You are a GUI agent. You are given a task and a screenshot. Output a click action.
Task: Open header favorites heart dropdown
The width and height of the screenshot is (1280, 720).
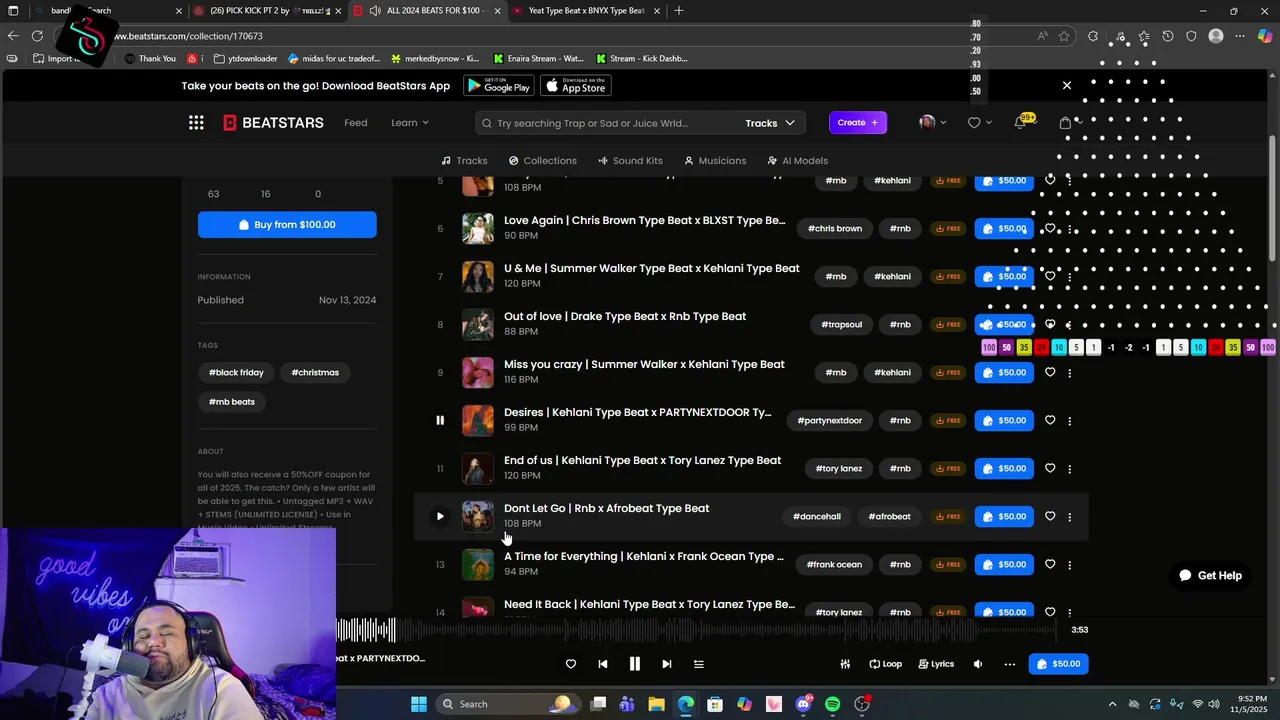click(979, 122)
